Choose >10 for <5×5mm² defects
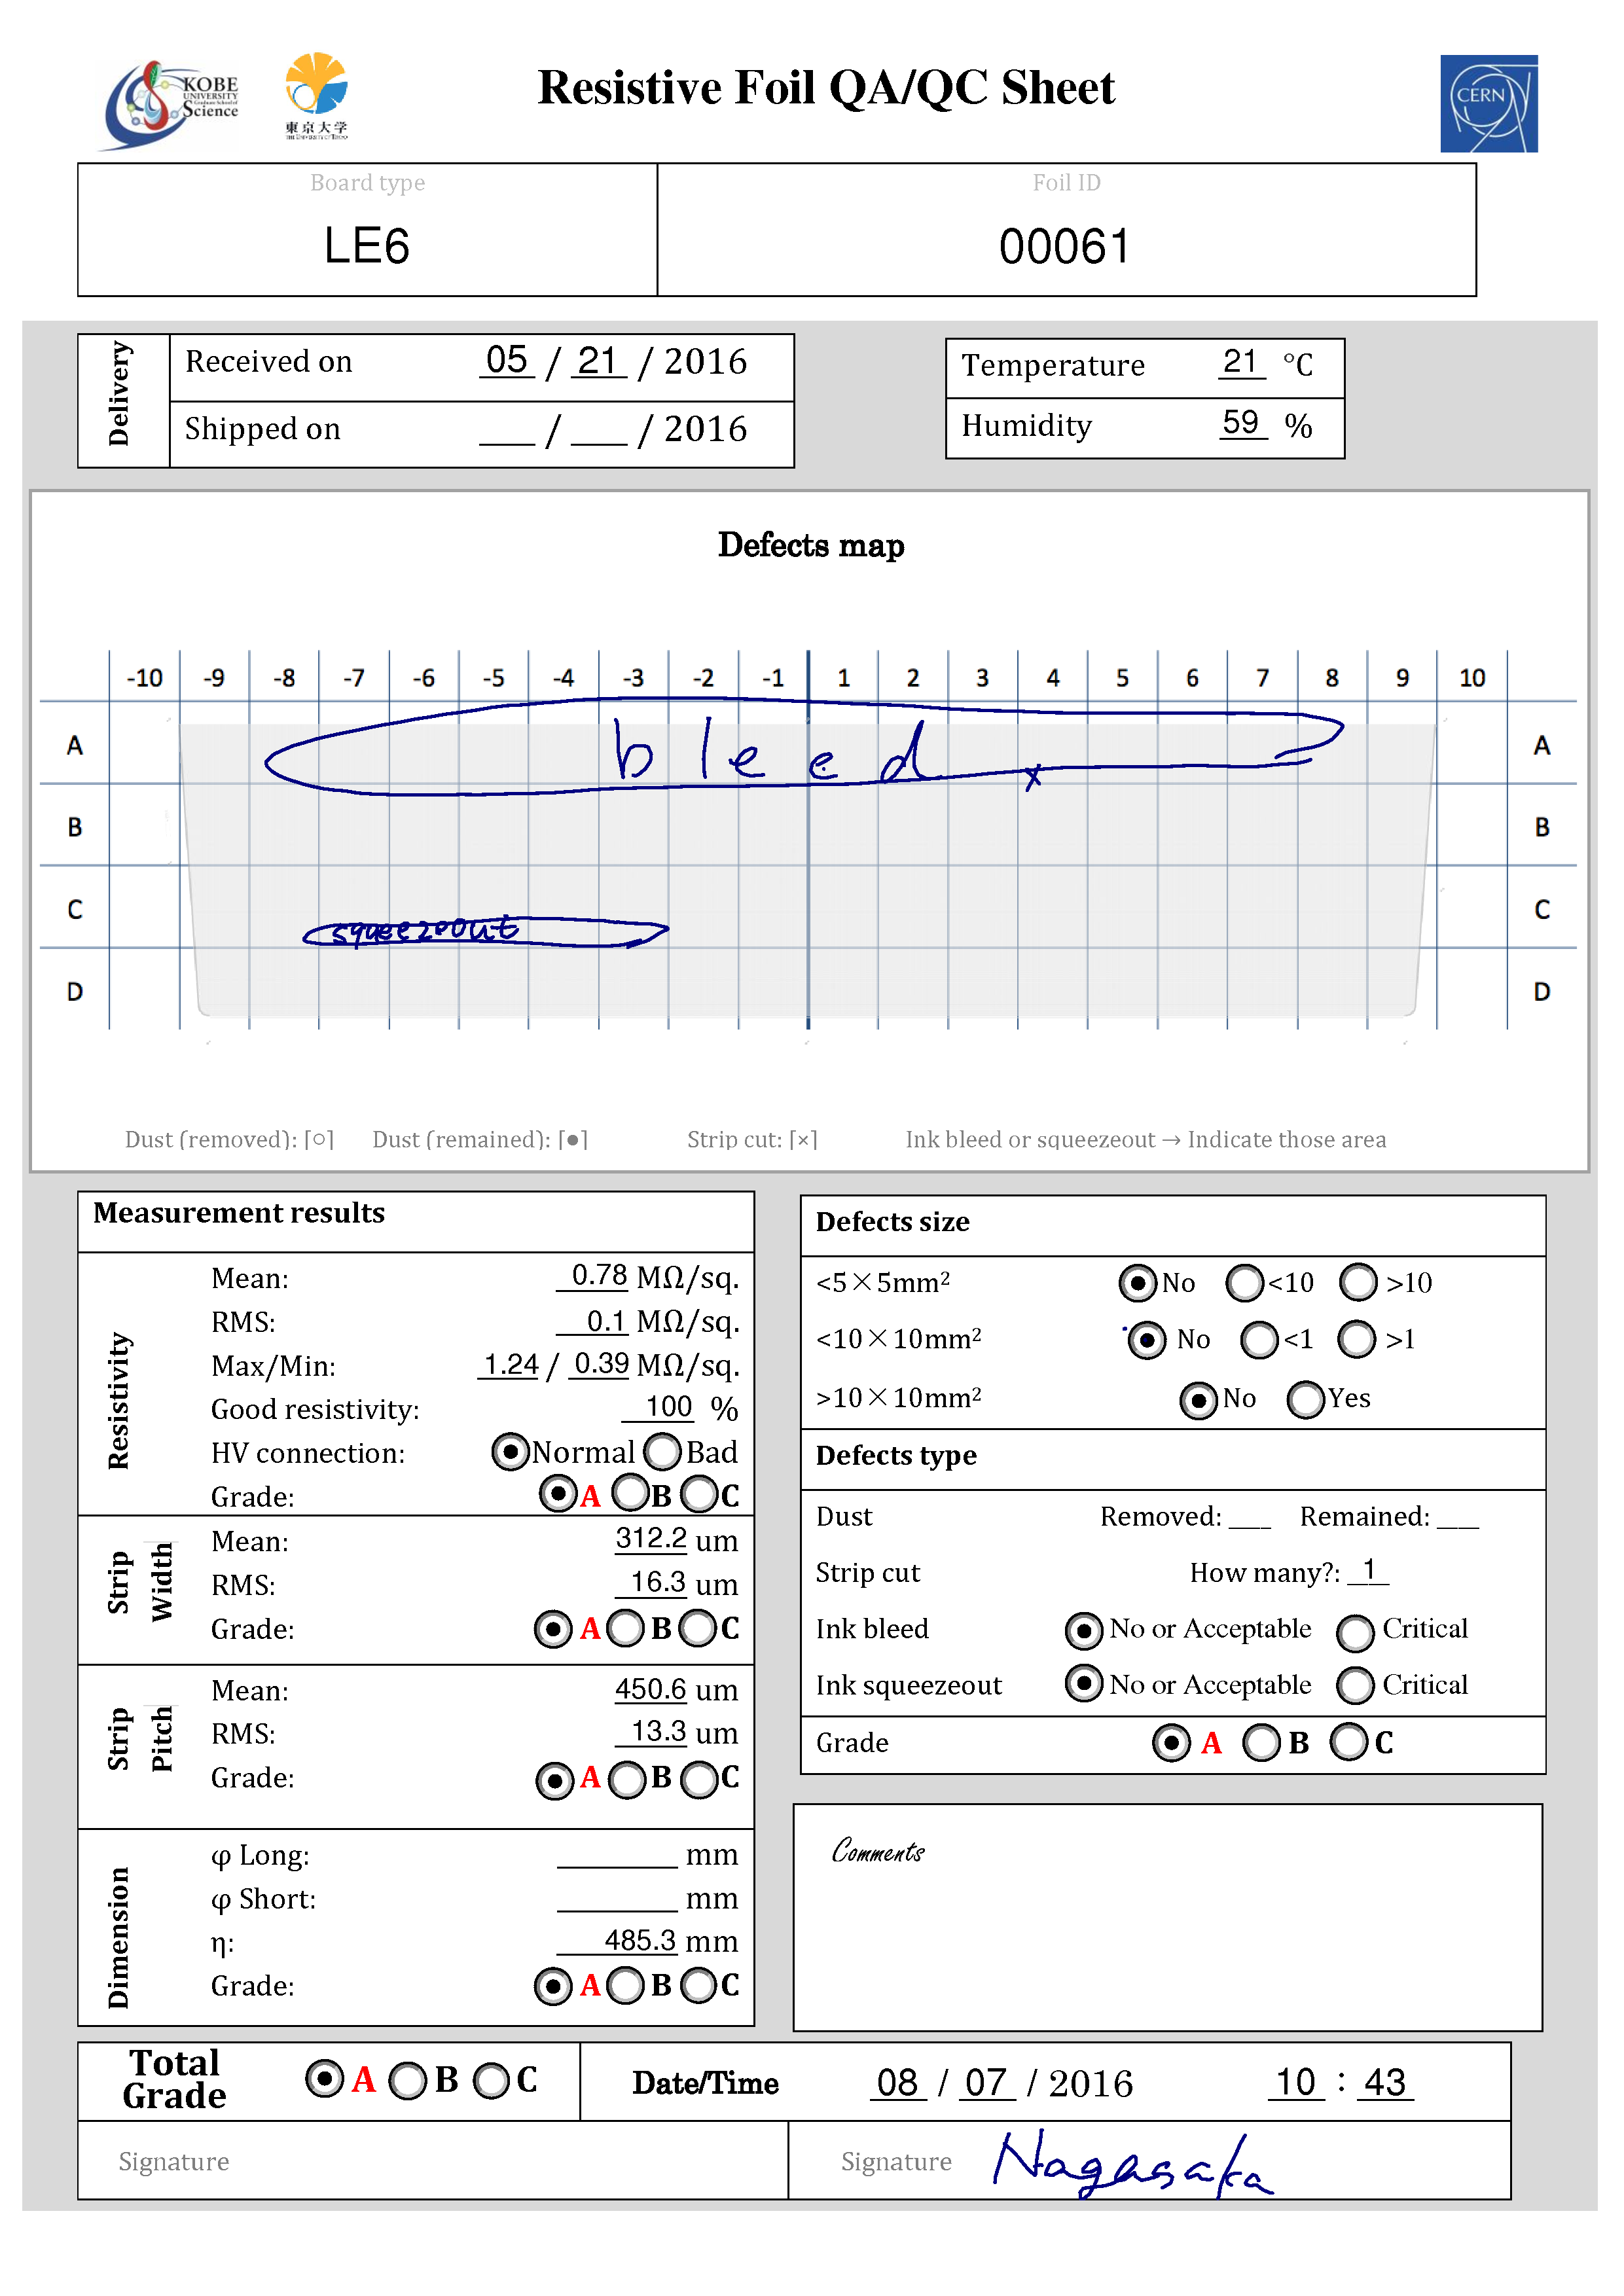Screen dimensions: 1624x2296 tap(1358, 1282)
